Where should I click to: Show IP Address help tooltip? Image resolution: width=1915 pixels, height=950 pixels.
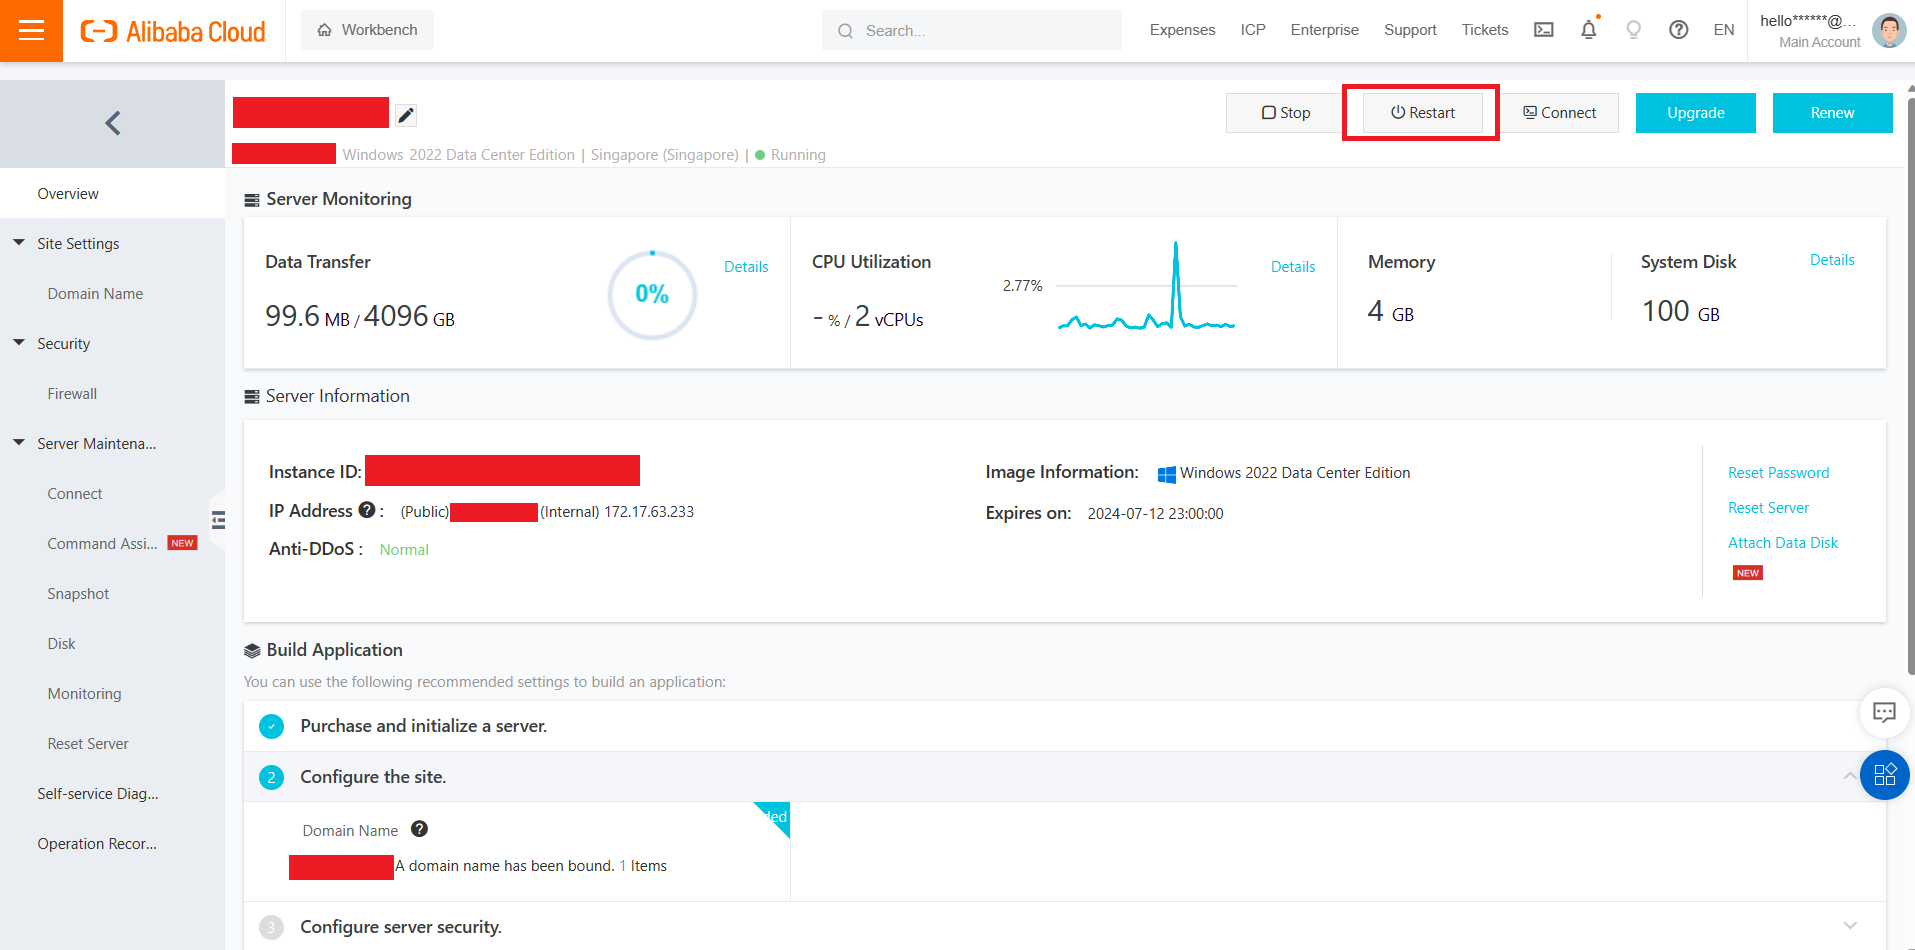367,510
